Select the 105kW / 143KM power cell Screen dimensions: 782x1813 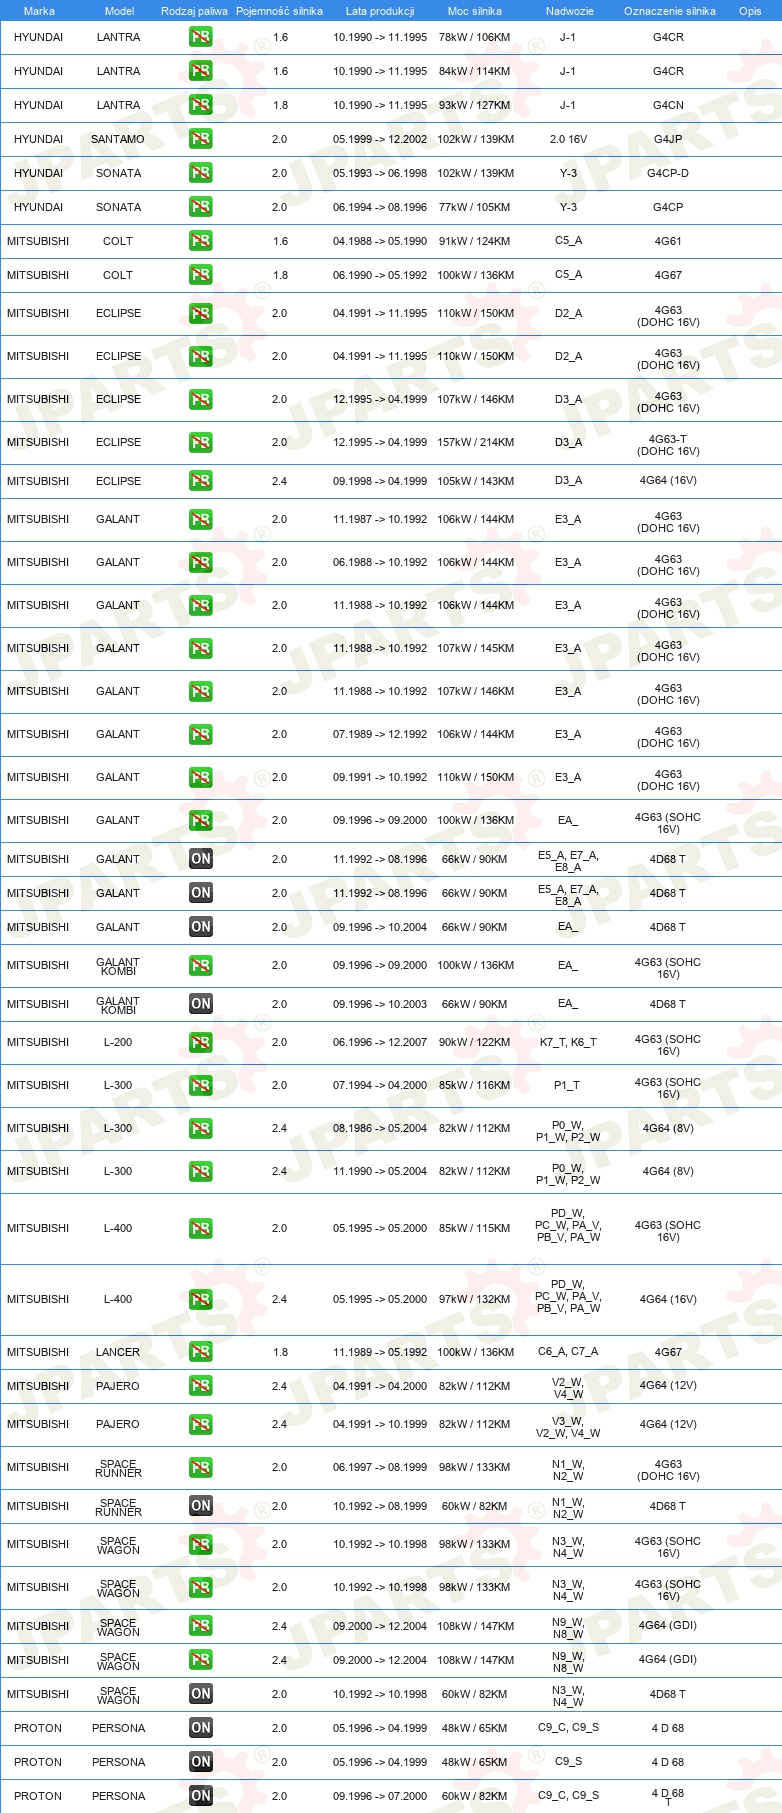pos(475,481)
